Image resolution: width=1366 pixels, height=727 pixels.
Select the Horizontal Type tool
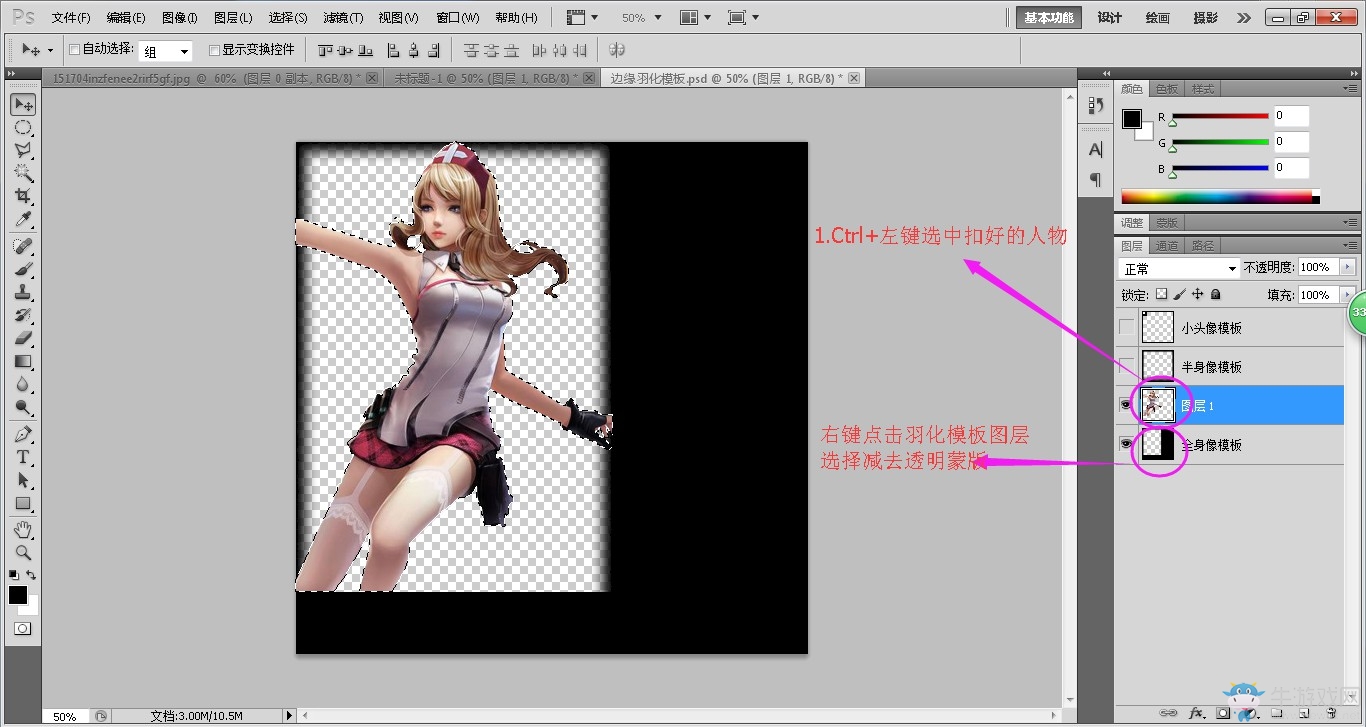(22, 457)
